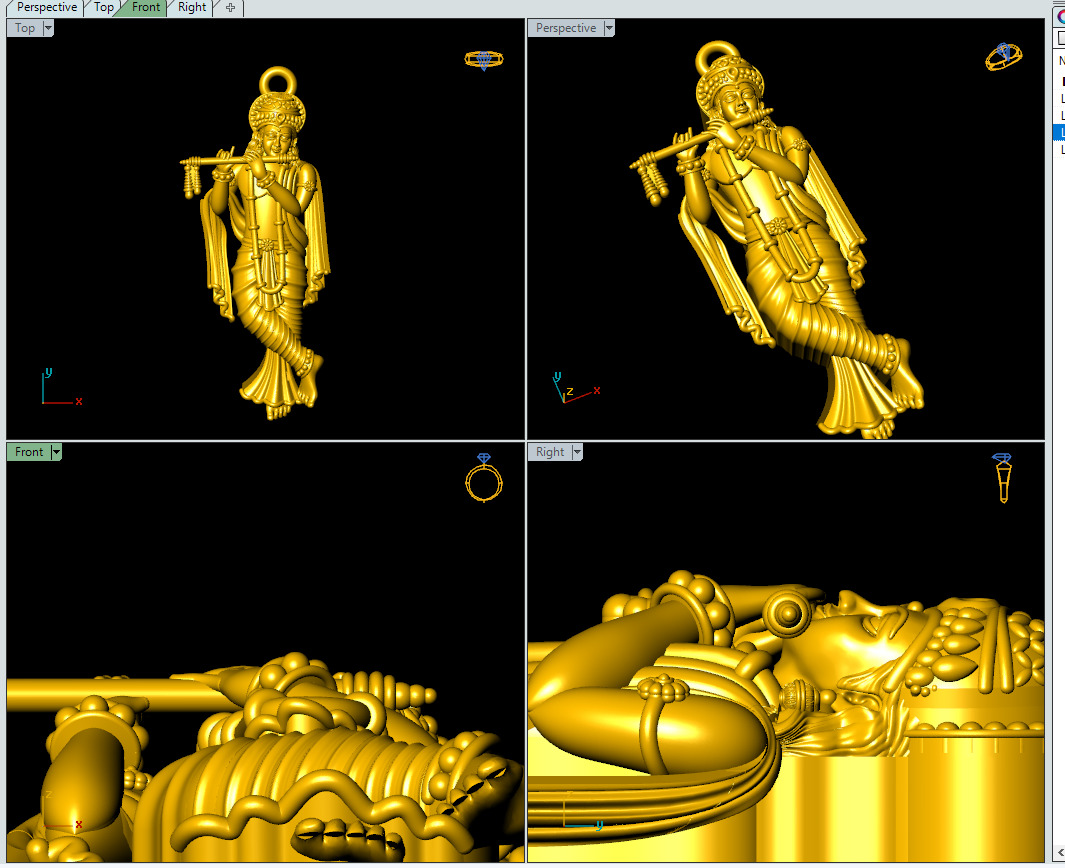
Task: Add a new viewport tab with plus icon
Action: (x=230, y=8)
